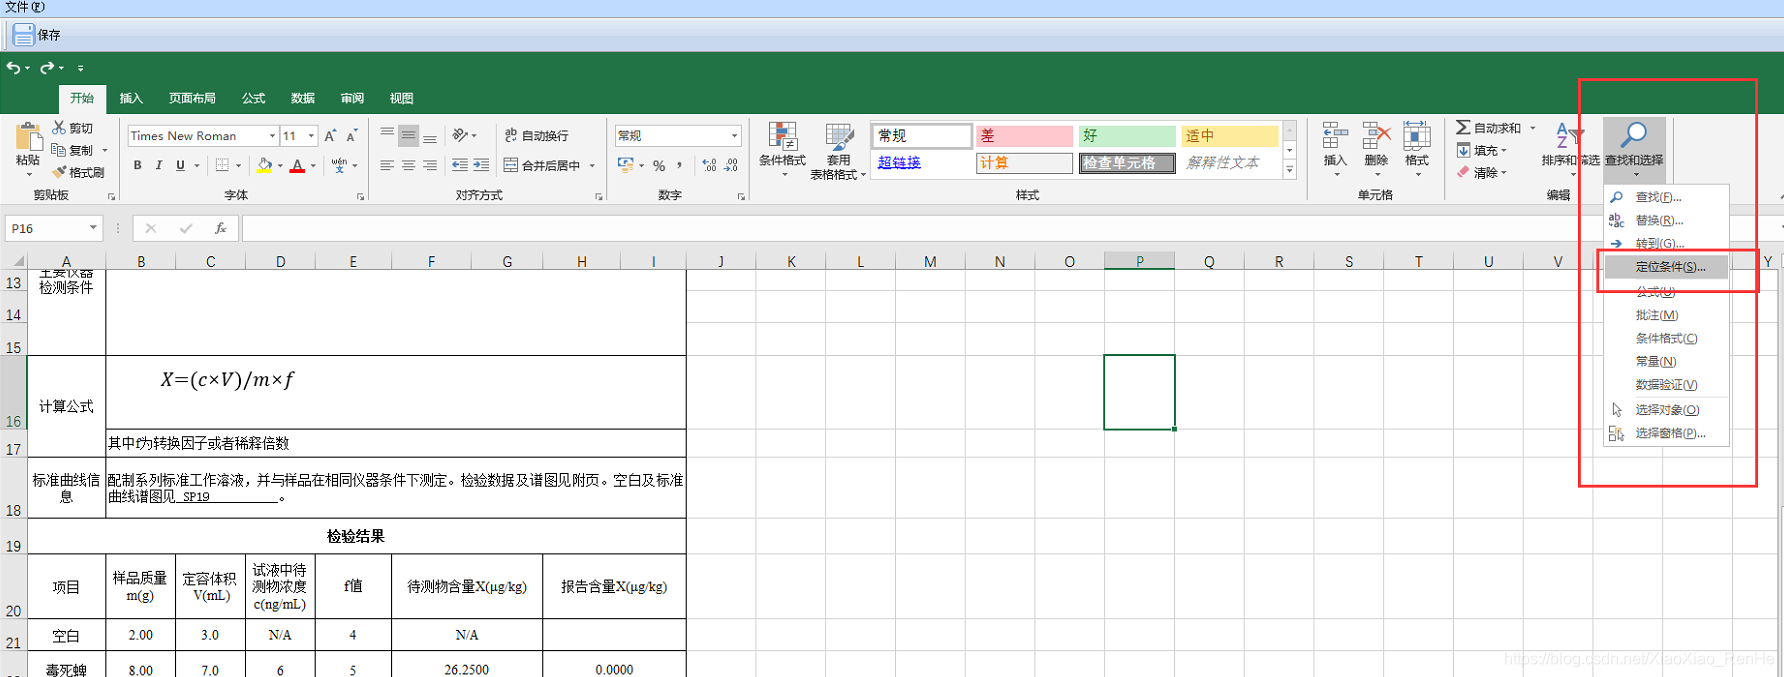Open the font size 11 dropdown
The width and height of the screenshot is (1784, 677).
311,136
